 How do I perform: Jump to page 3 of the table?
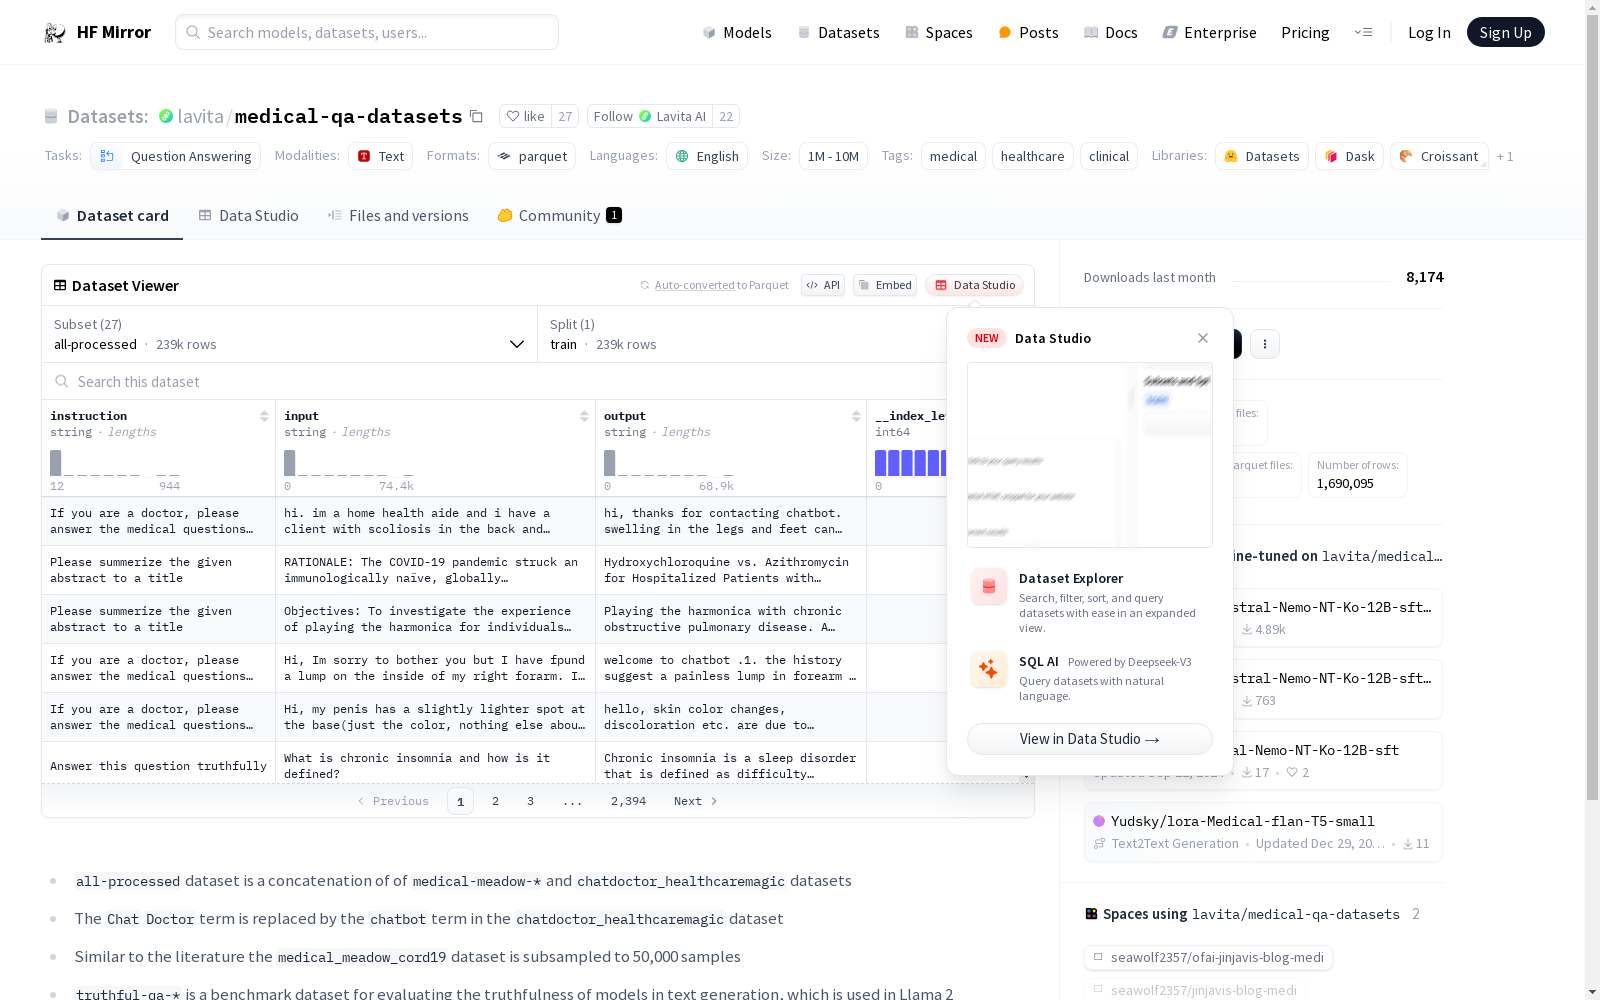530,801
